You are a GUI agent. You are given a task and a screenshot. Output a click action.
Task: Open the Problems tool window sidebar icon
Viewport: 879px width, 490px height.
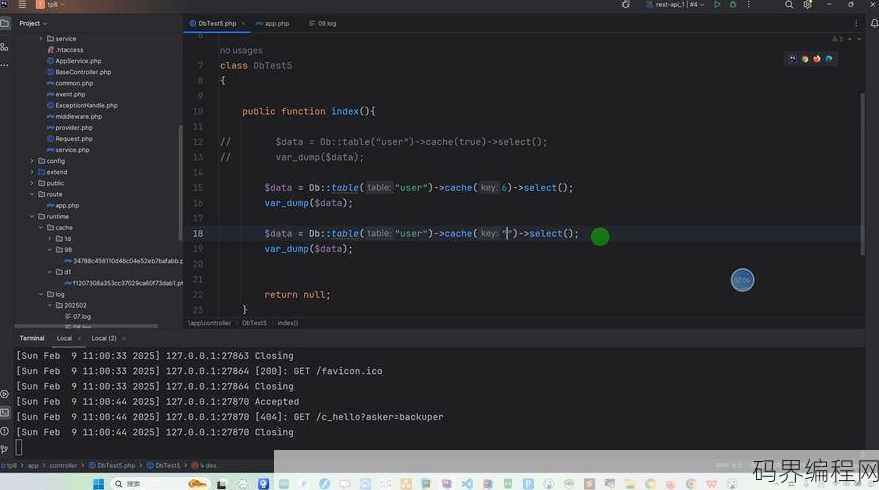click(4, 431)
